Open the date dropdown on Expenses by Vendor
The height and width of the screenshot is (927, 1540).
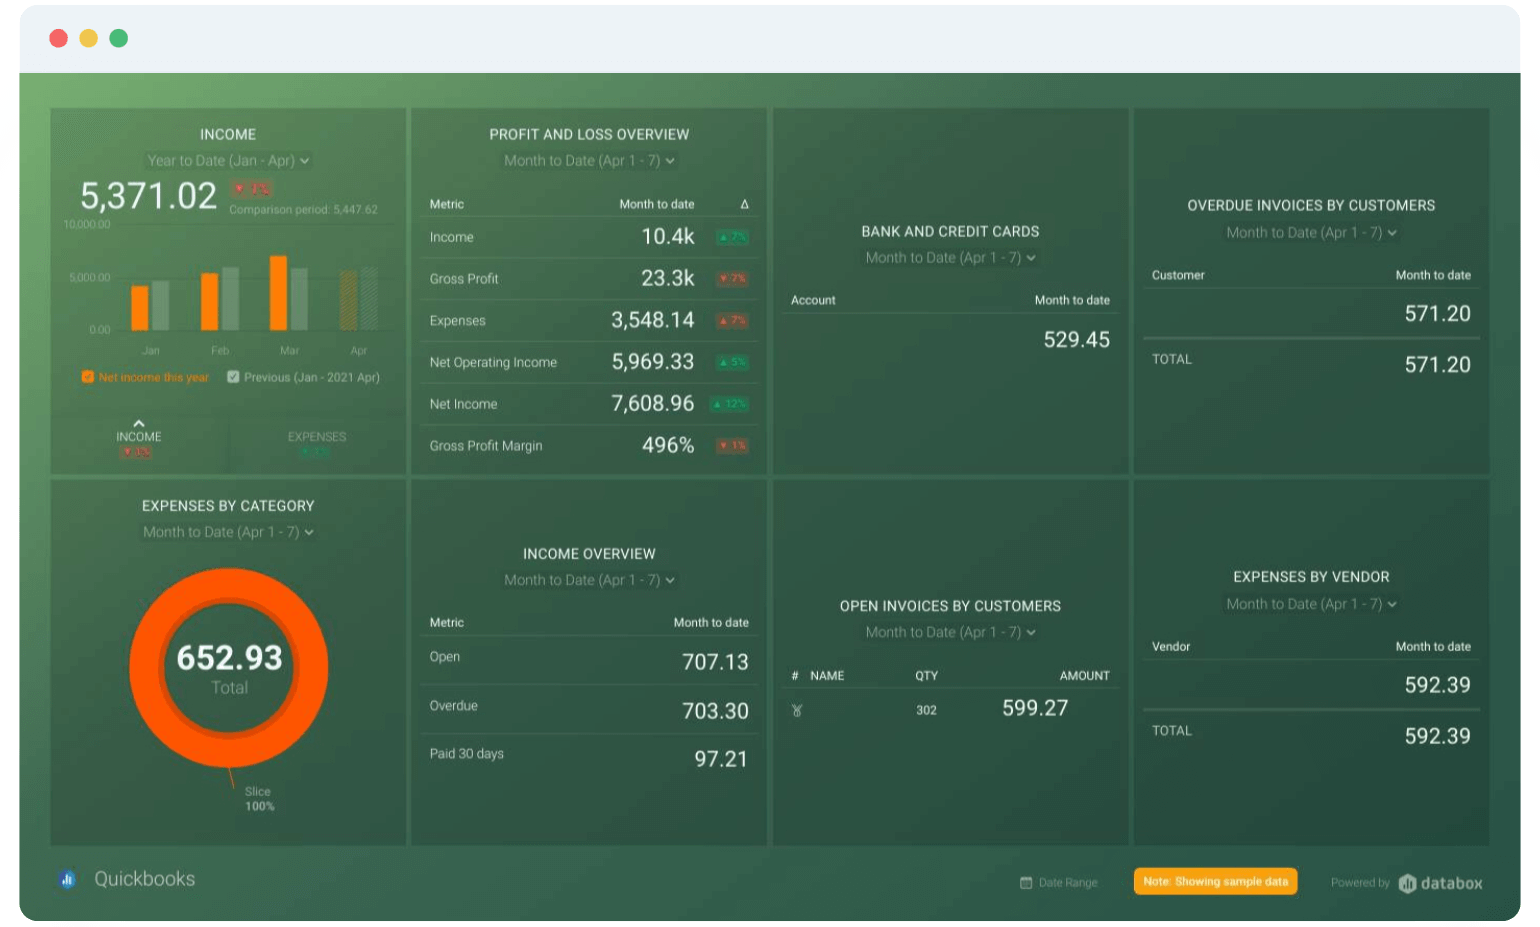1311,603
